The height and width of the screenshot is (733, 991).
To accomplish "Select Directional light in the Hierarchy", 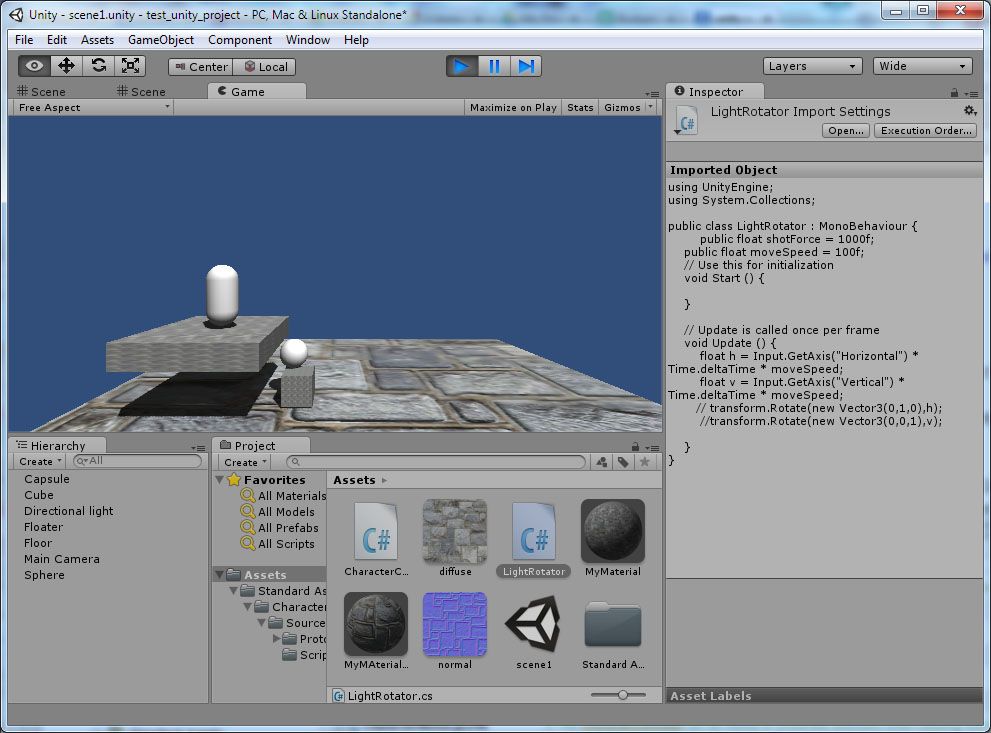I will tap(69, 511).
